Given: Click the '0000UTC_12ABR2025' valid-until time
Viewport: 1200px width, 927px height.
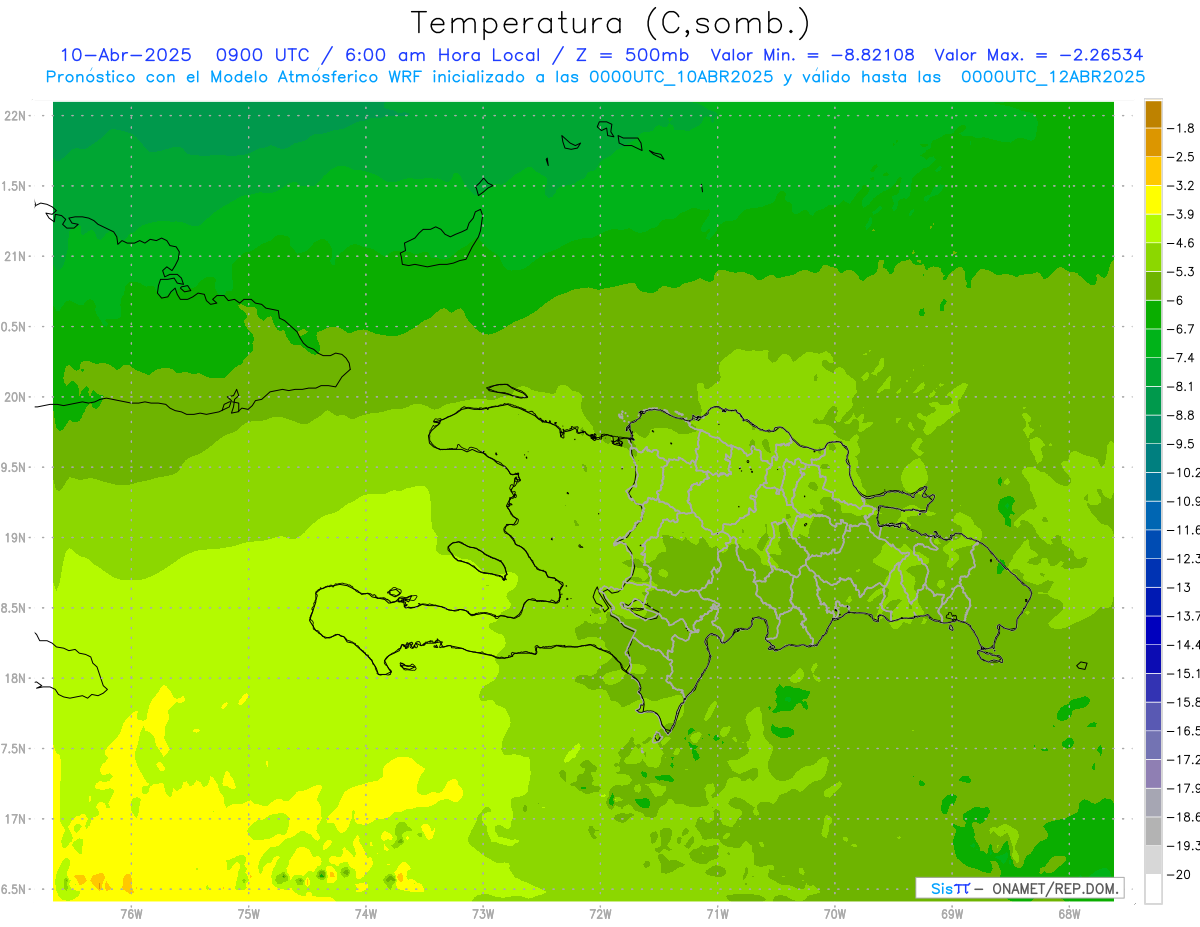Looking at the screenshot, I should [1053, 77].
